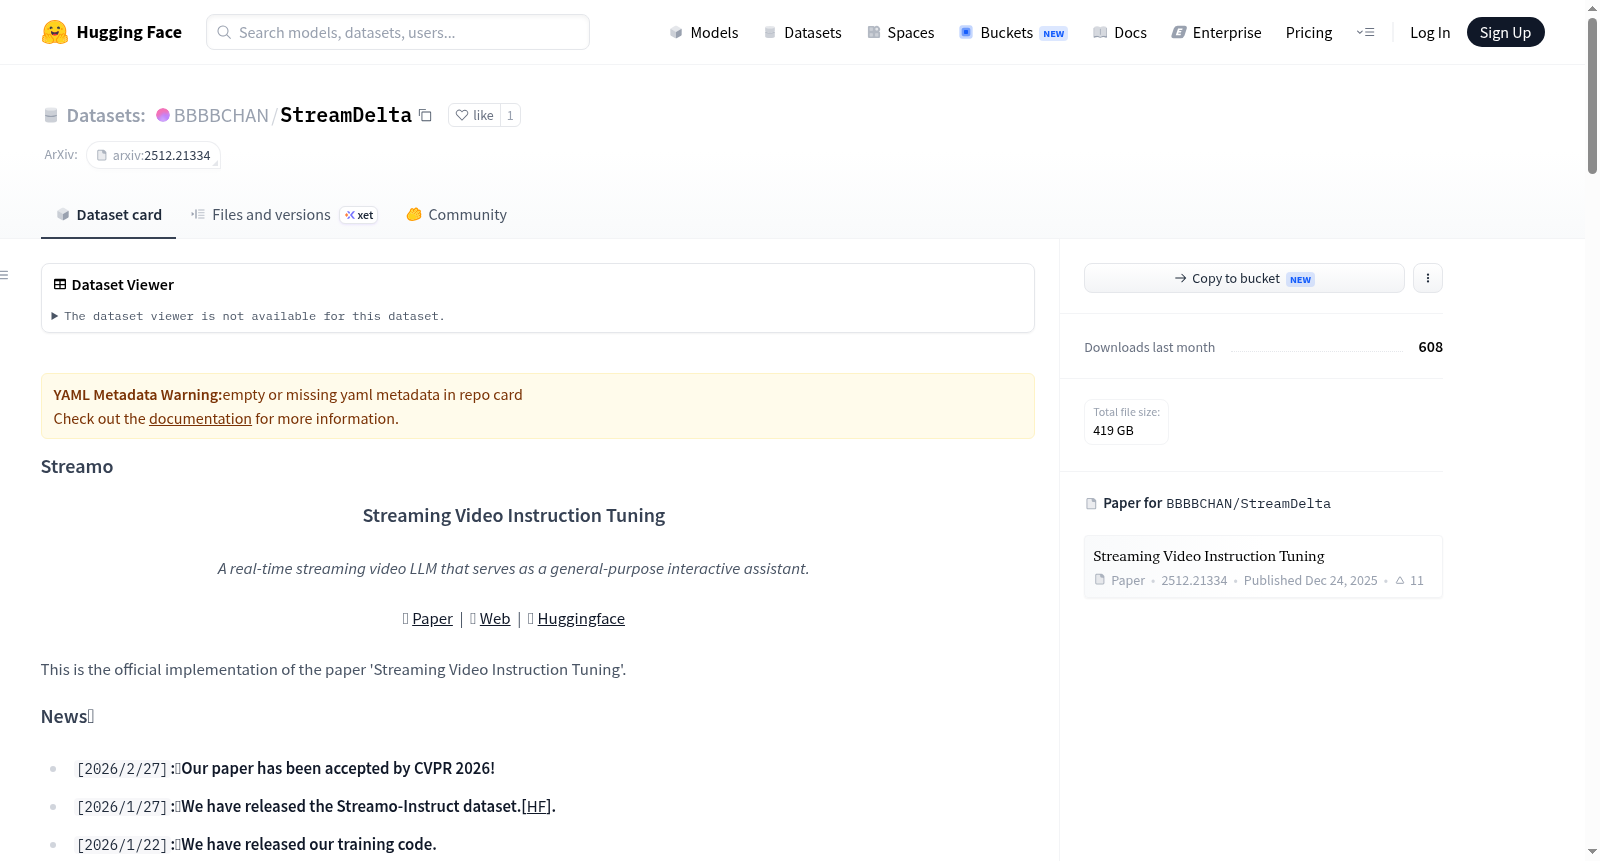Open the YAML documentation link
This screenshot has width=1600, height=861.
click(x=200, y=419)
